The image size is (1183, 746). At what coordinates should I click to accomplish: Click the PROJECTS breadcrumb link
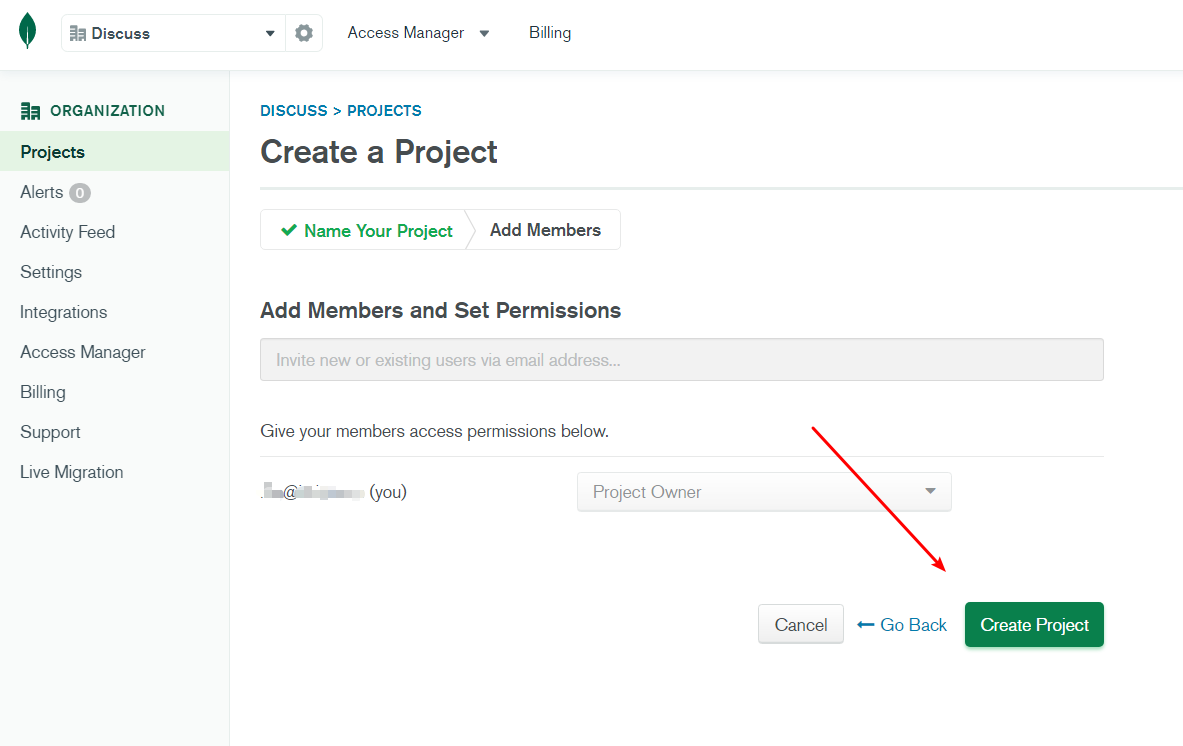[384, 110]
